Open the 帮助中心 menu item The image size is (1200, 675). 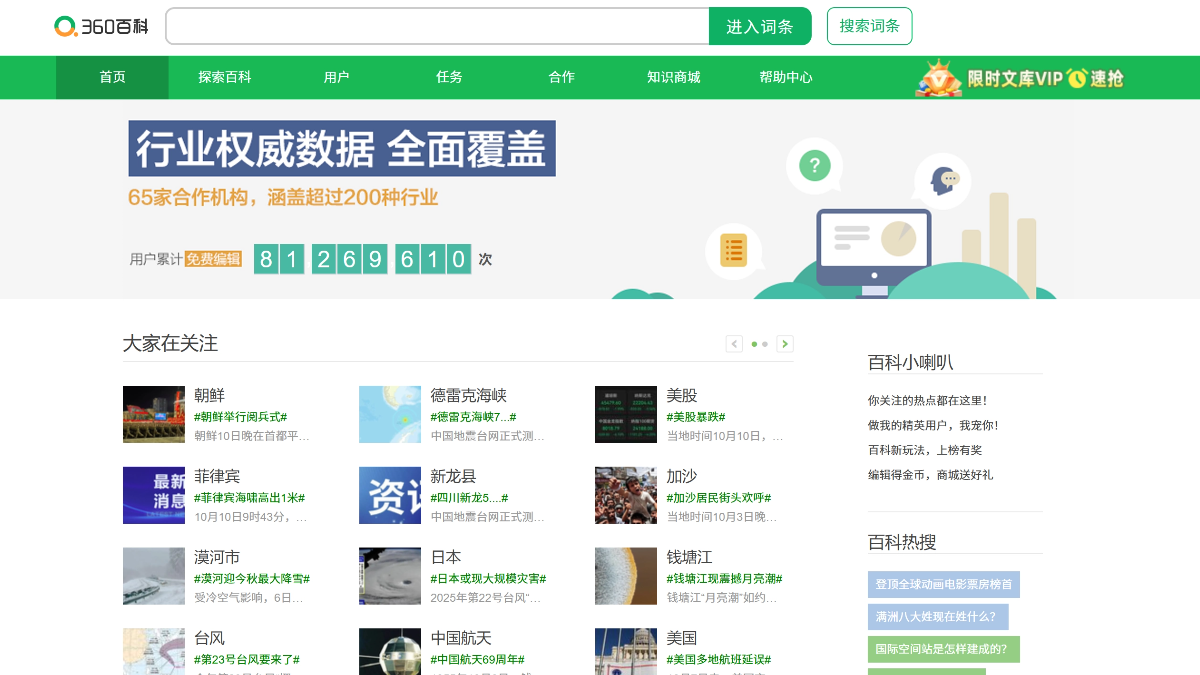tap(785, 77)
